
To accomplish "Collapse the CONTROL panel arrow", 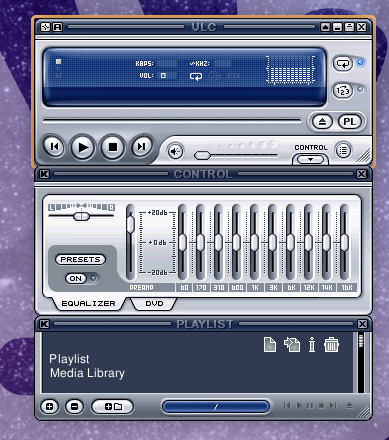I will [x=310, y=160].
